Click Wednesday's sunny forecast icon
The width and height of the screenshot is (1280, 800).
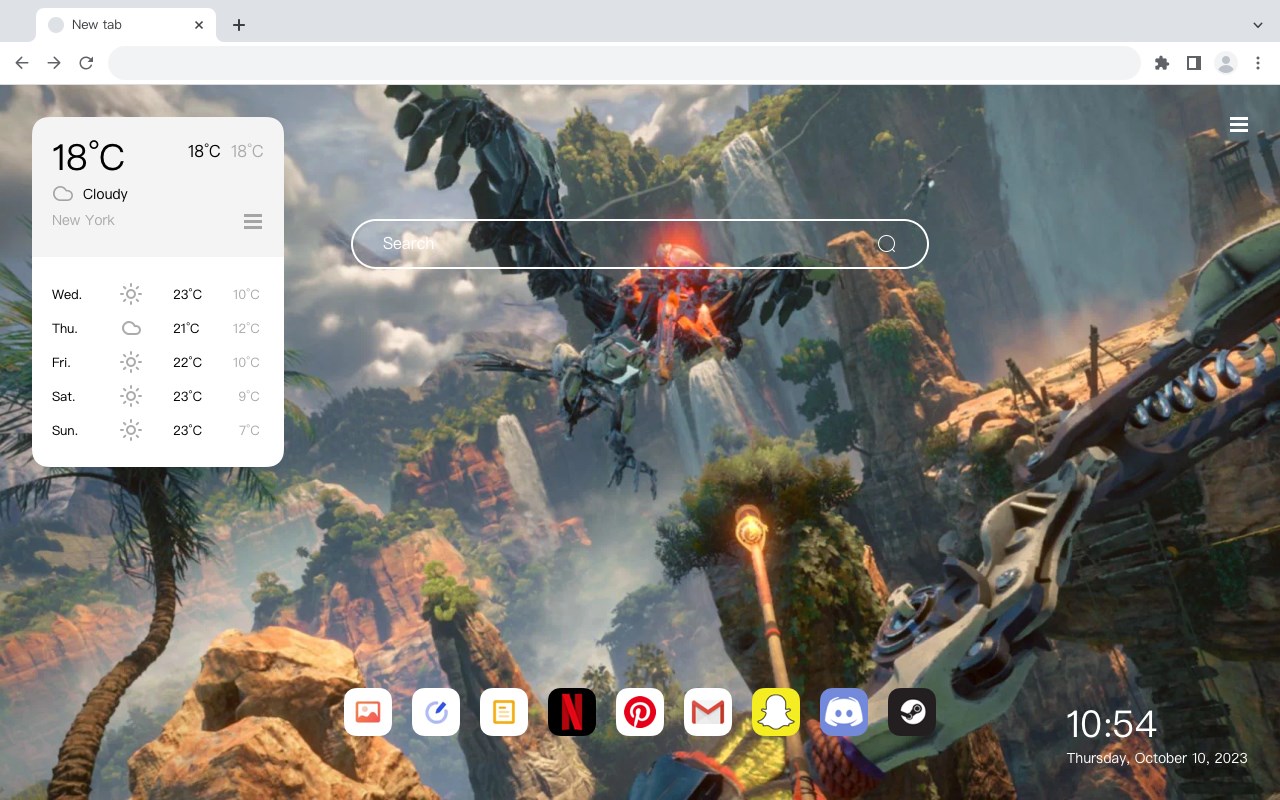pos(131,294)
